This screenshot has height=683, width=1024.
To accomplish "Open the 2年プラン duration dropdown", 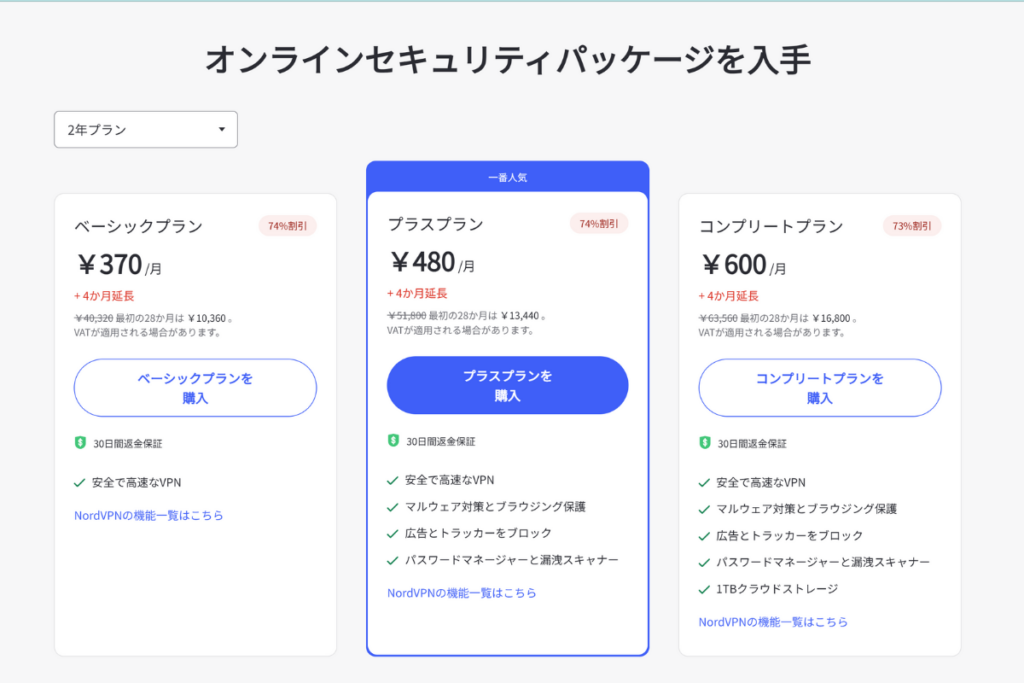I will tap(145, 130).
